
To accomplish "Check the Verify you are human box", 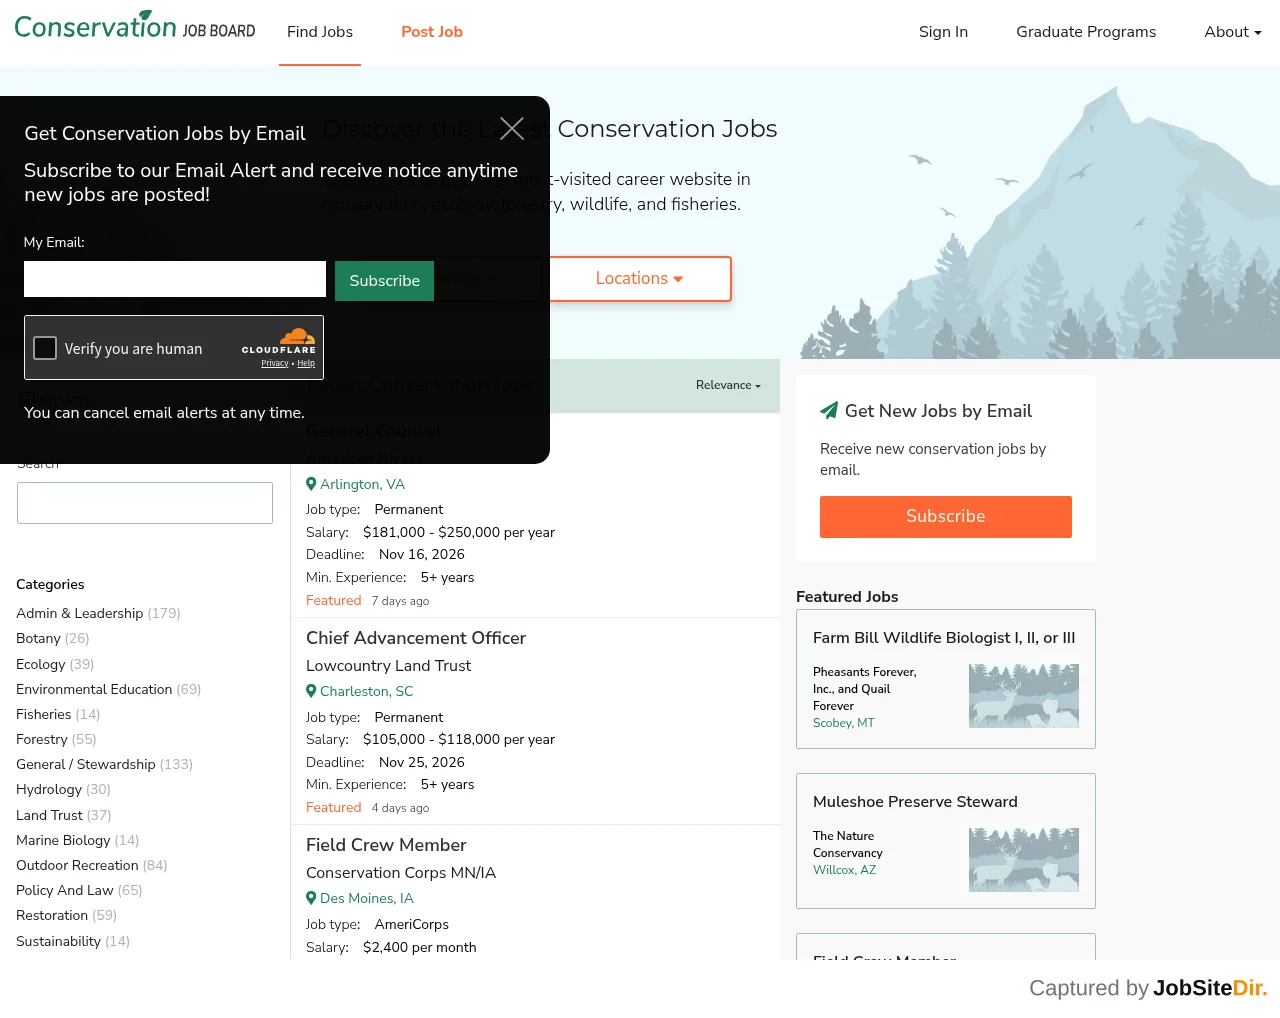I will pyautogui.click(x=45, y=348).
